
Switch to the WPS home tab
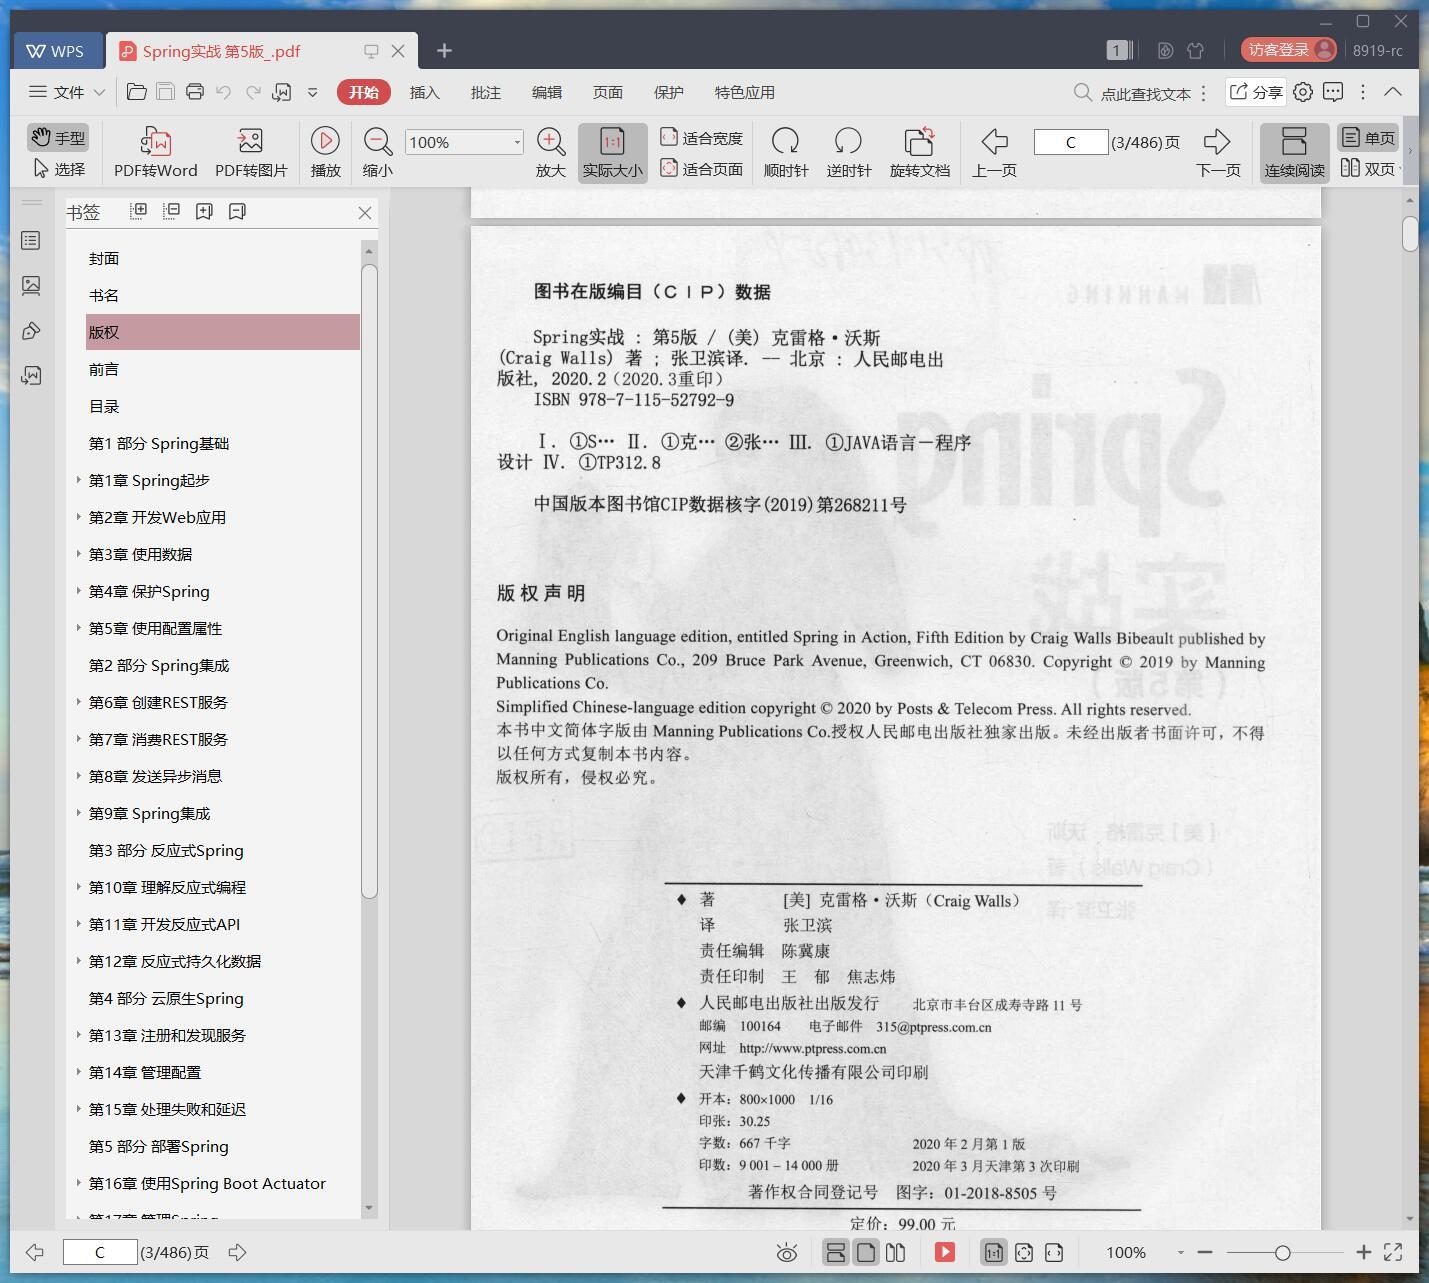(56, 51)
